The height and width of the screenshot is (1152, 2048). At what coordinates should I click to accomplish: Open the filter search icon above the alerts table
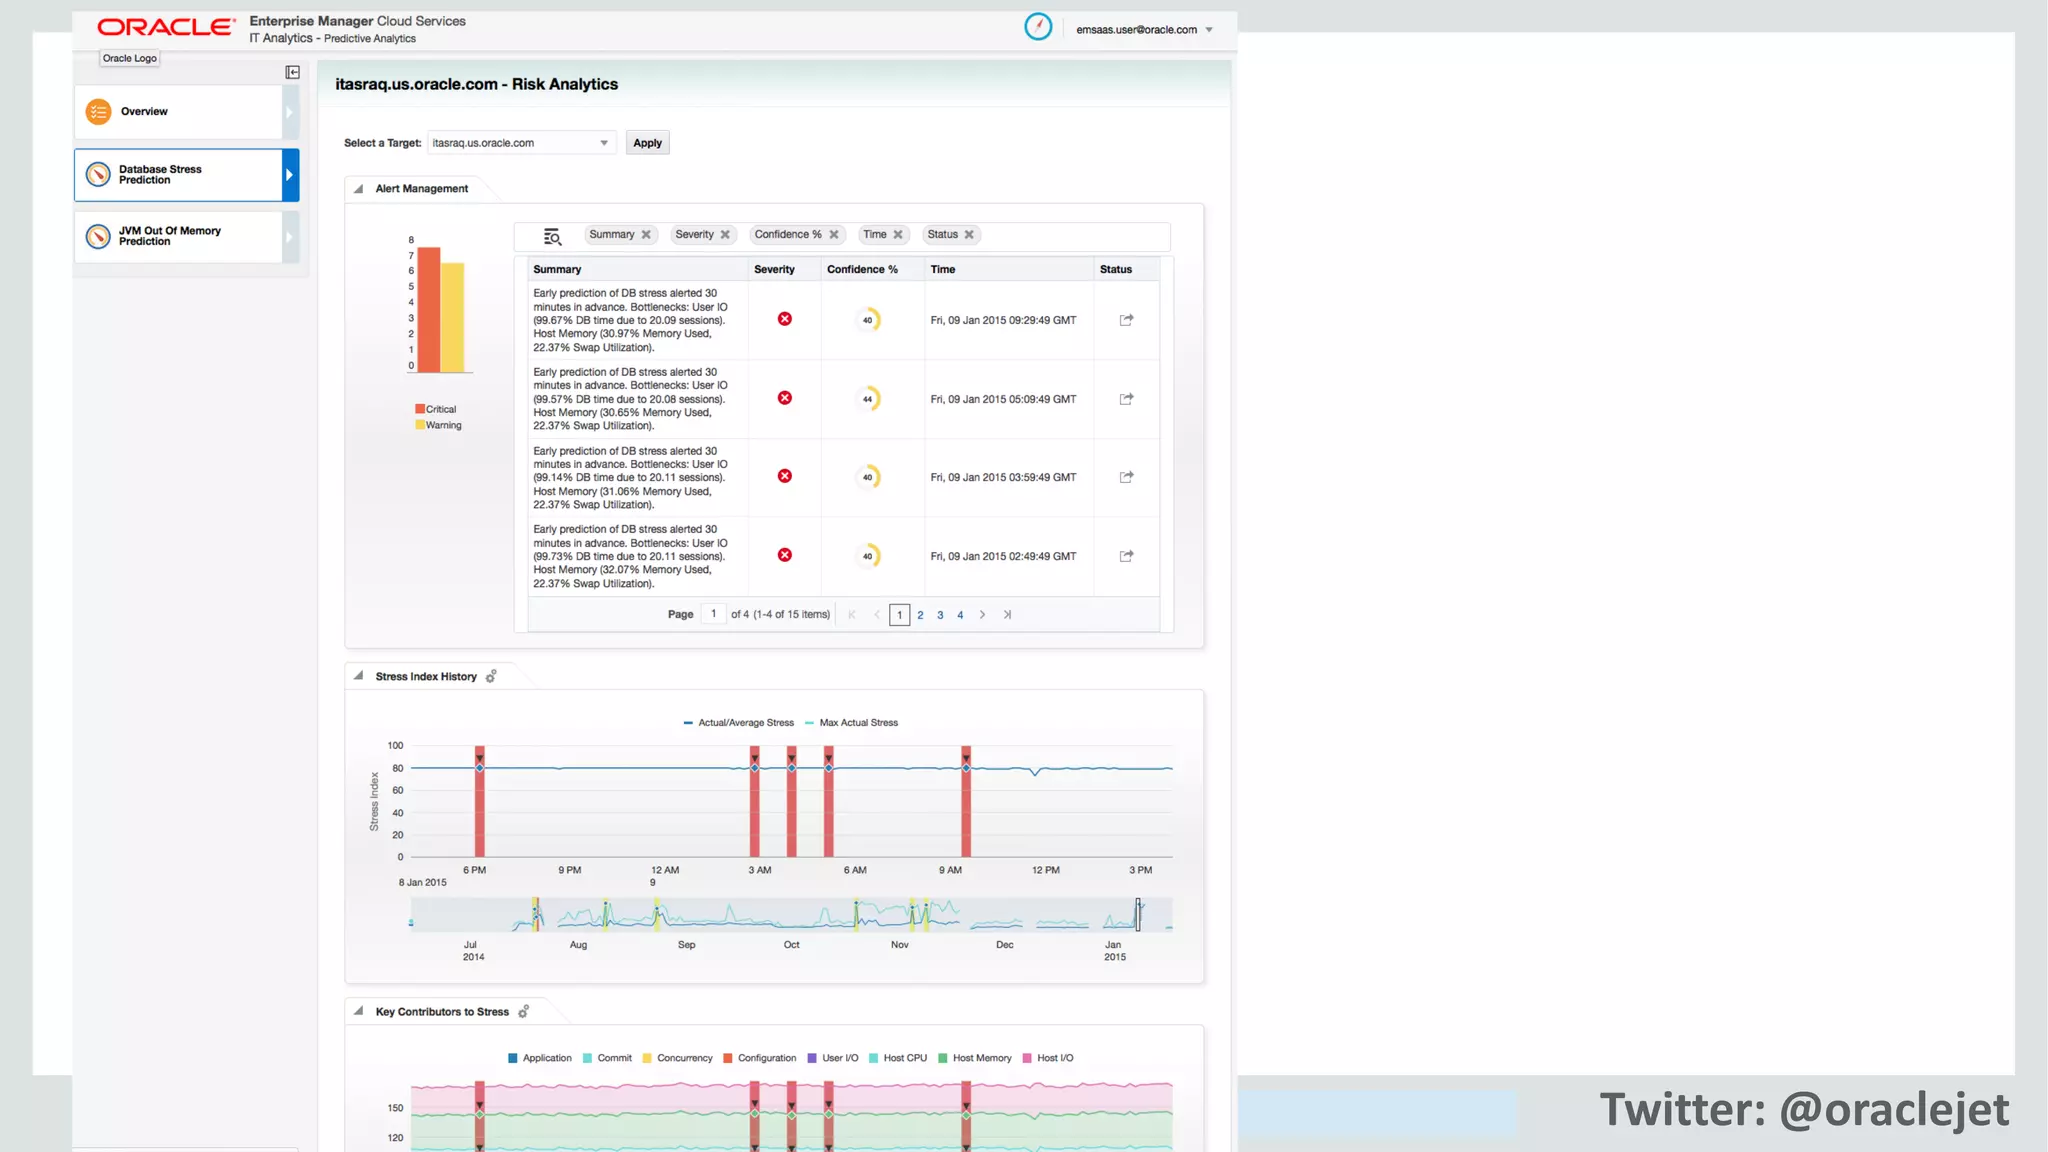552,236
